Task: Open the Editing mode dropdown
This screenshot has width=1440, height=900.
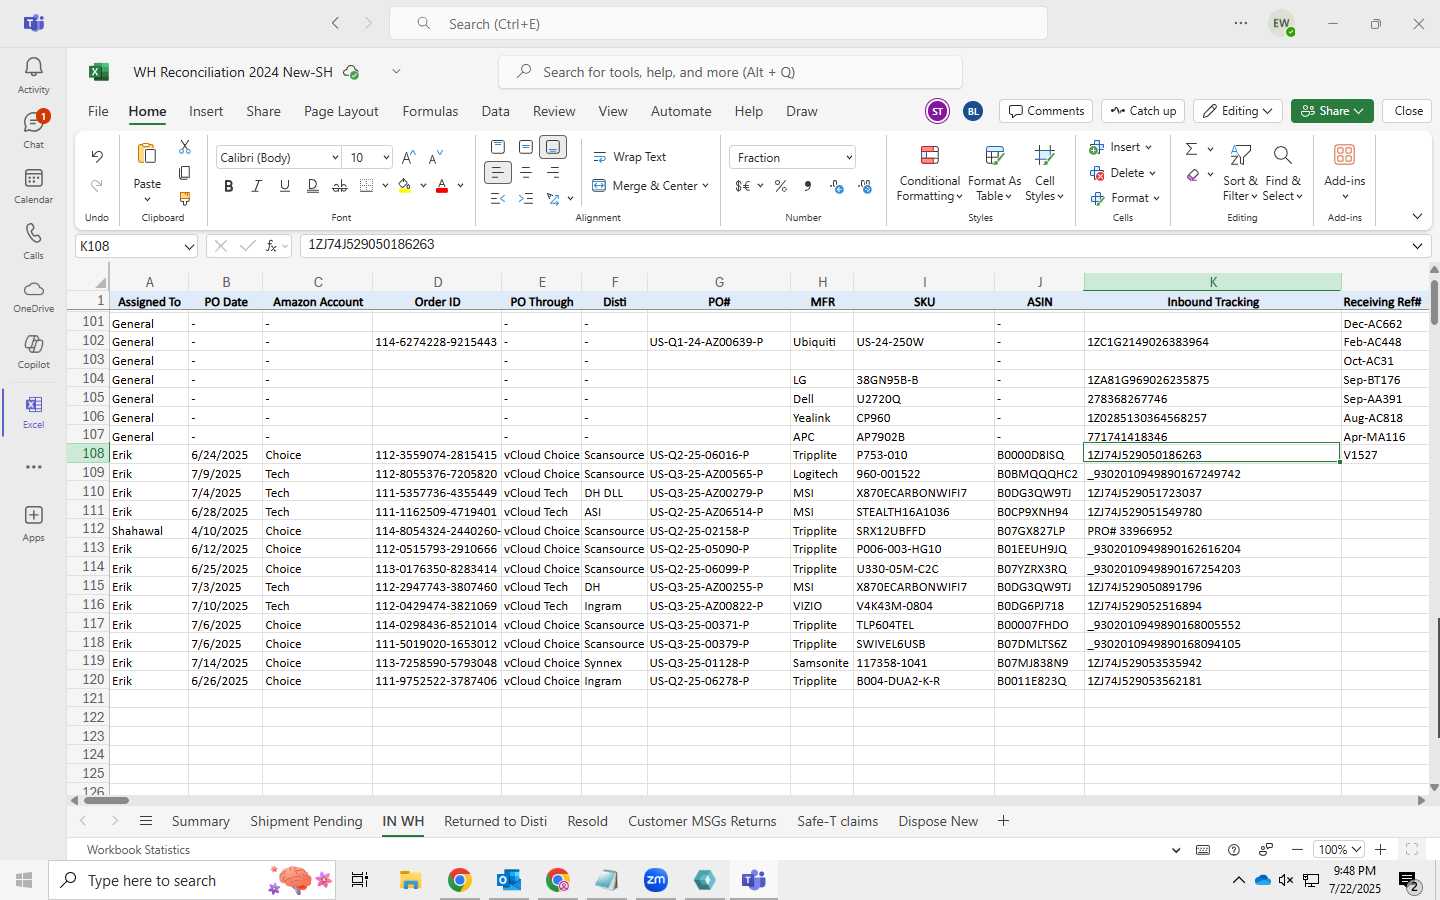Action: (1238, 111)
